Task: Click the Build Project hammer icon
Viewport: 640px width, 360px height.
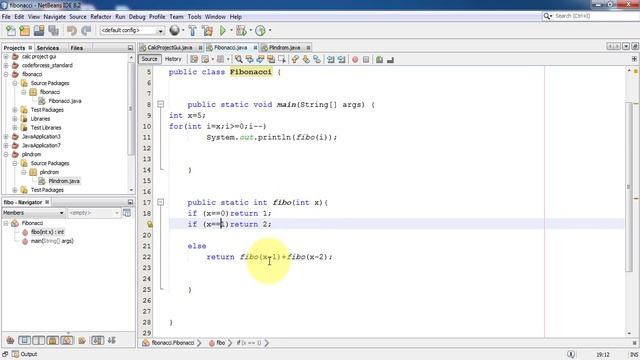Action: [x=193, y=31]
